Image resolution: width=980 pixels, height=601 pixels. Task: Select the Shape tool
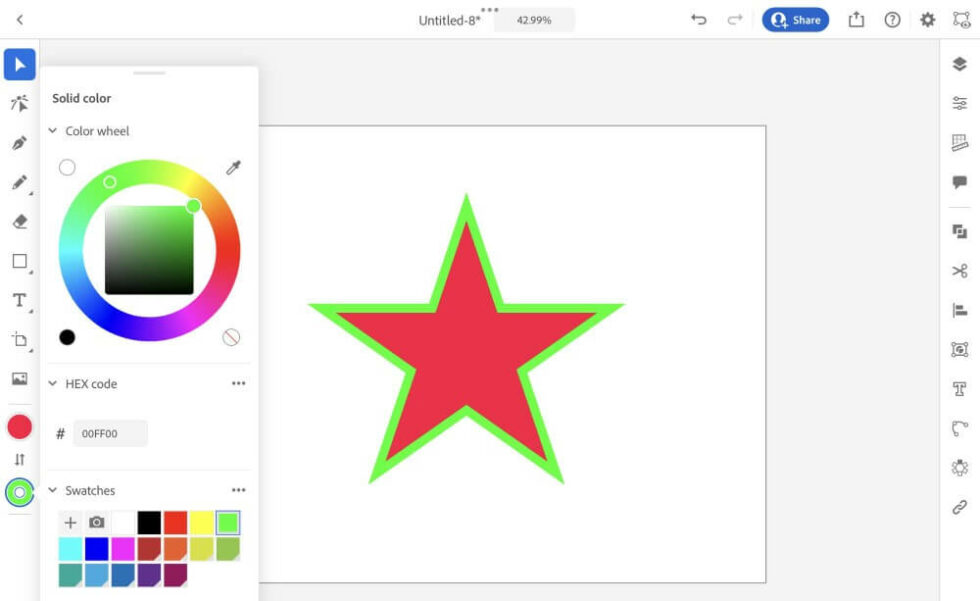[x=18, y=260]
